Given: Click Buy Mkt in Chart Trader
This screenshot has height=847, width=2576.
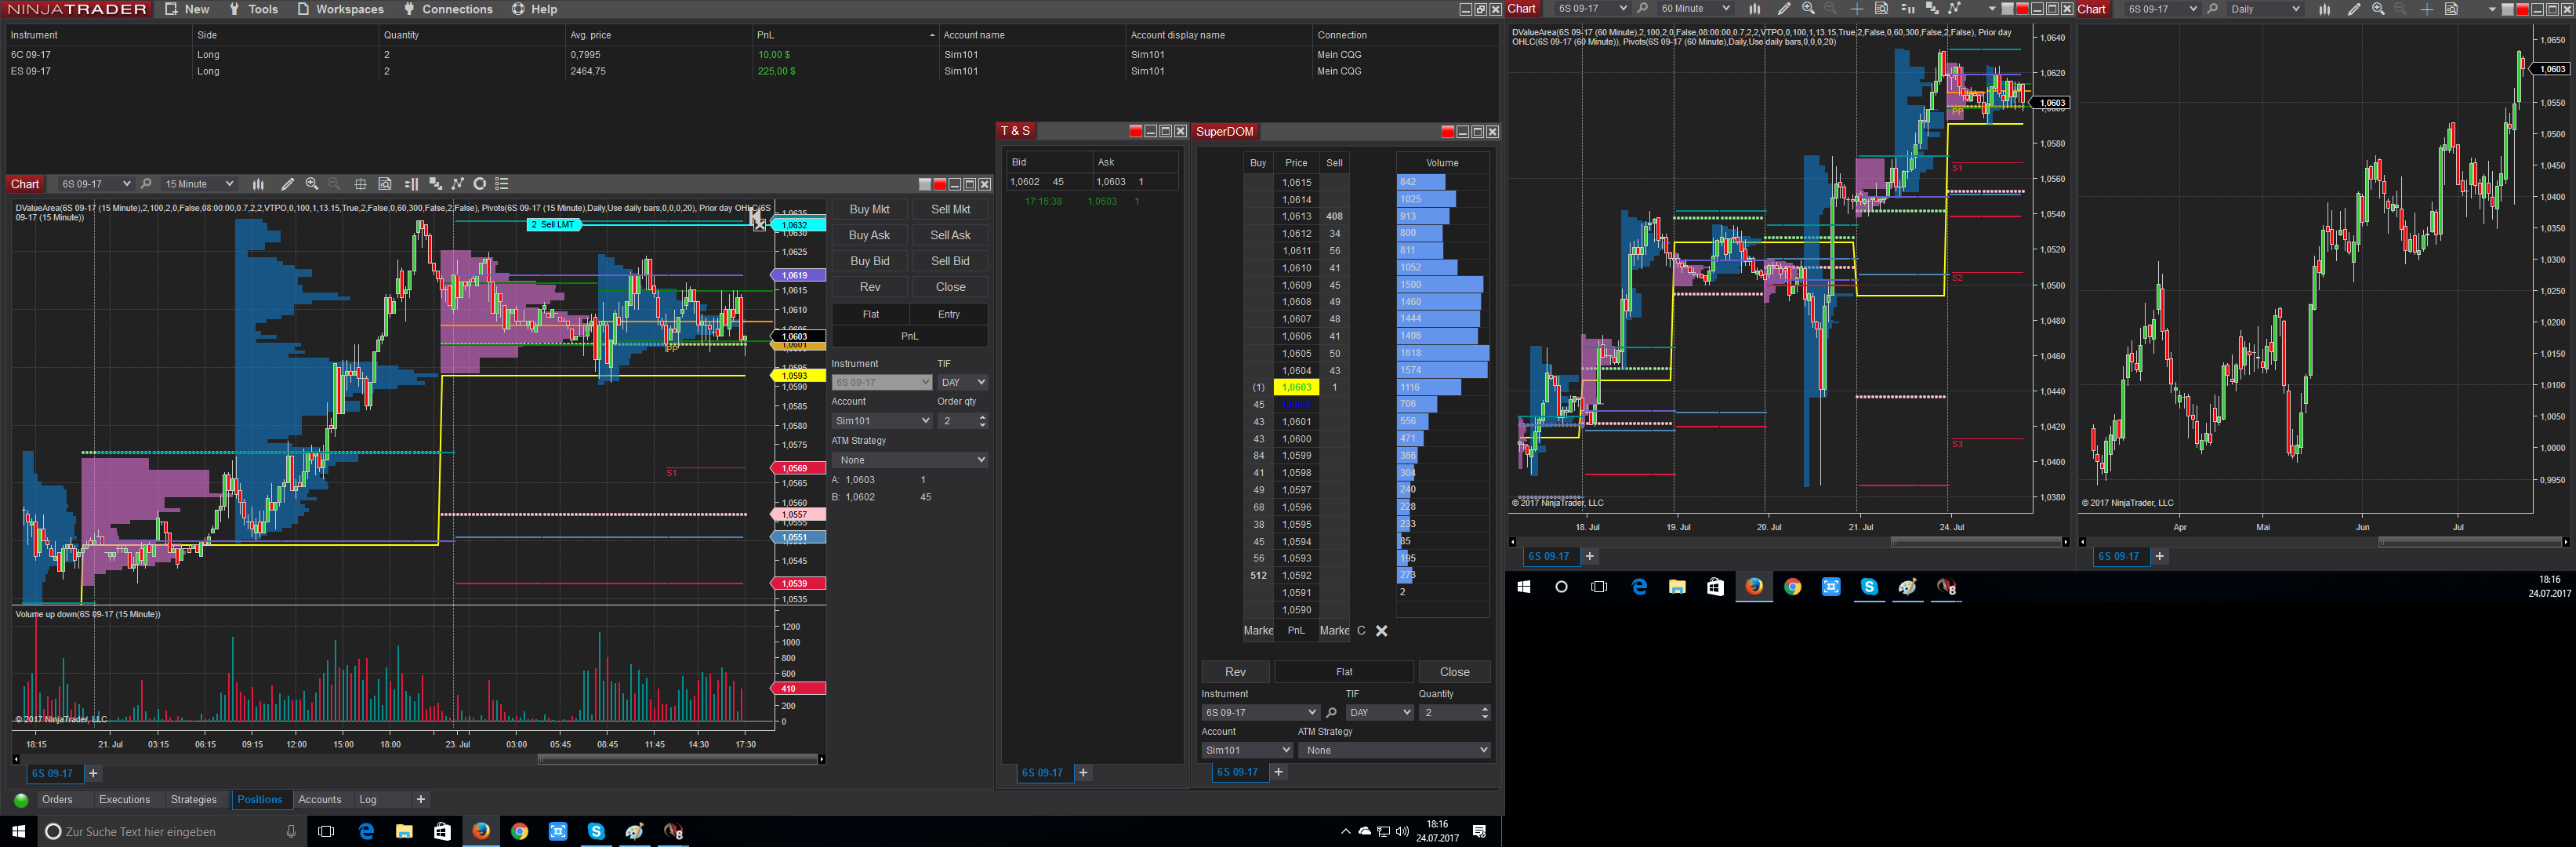Looking at the screenshot, I should pos(869,209).
